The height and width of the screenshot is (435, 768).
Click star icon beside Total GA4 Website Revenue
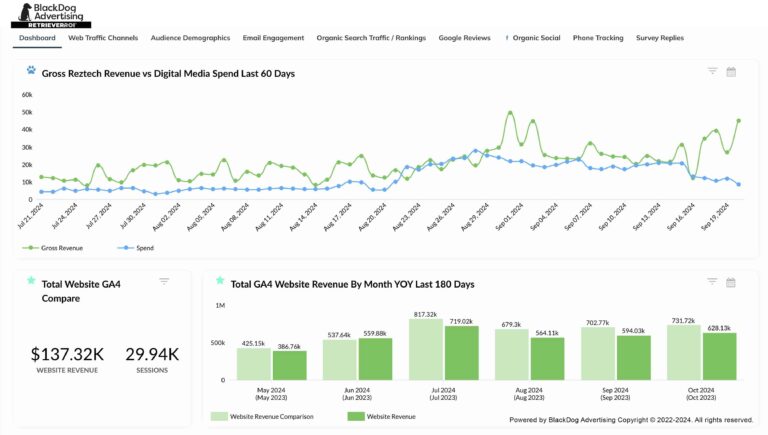(x=220, y=281)
